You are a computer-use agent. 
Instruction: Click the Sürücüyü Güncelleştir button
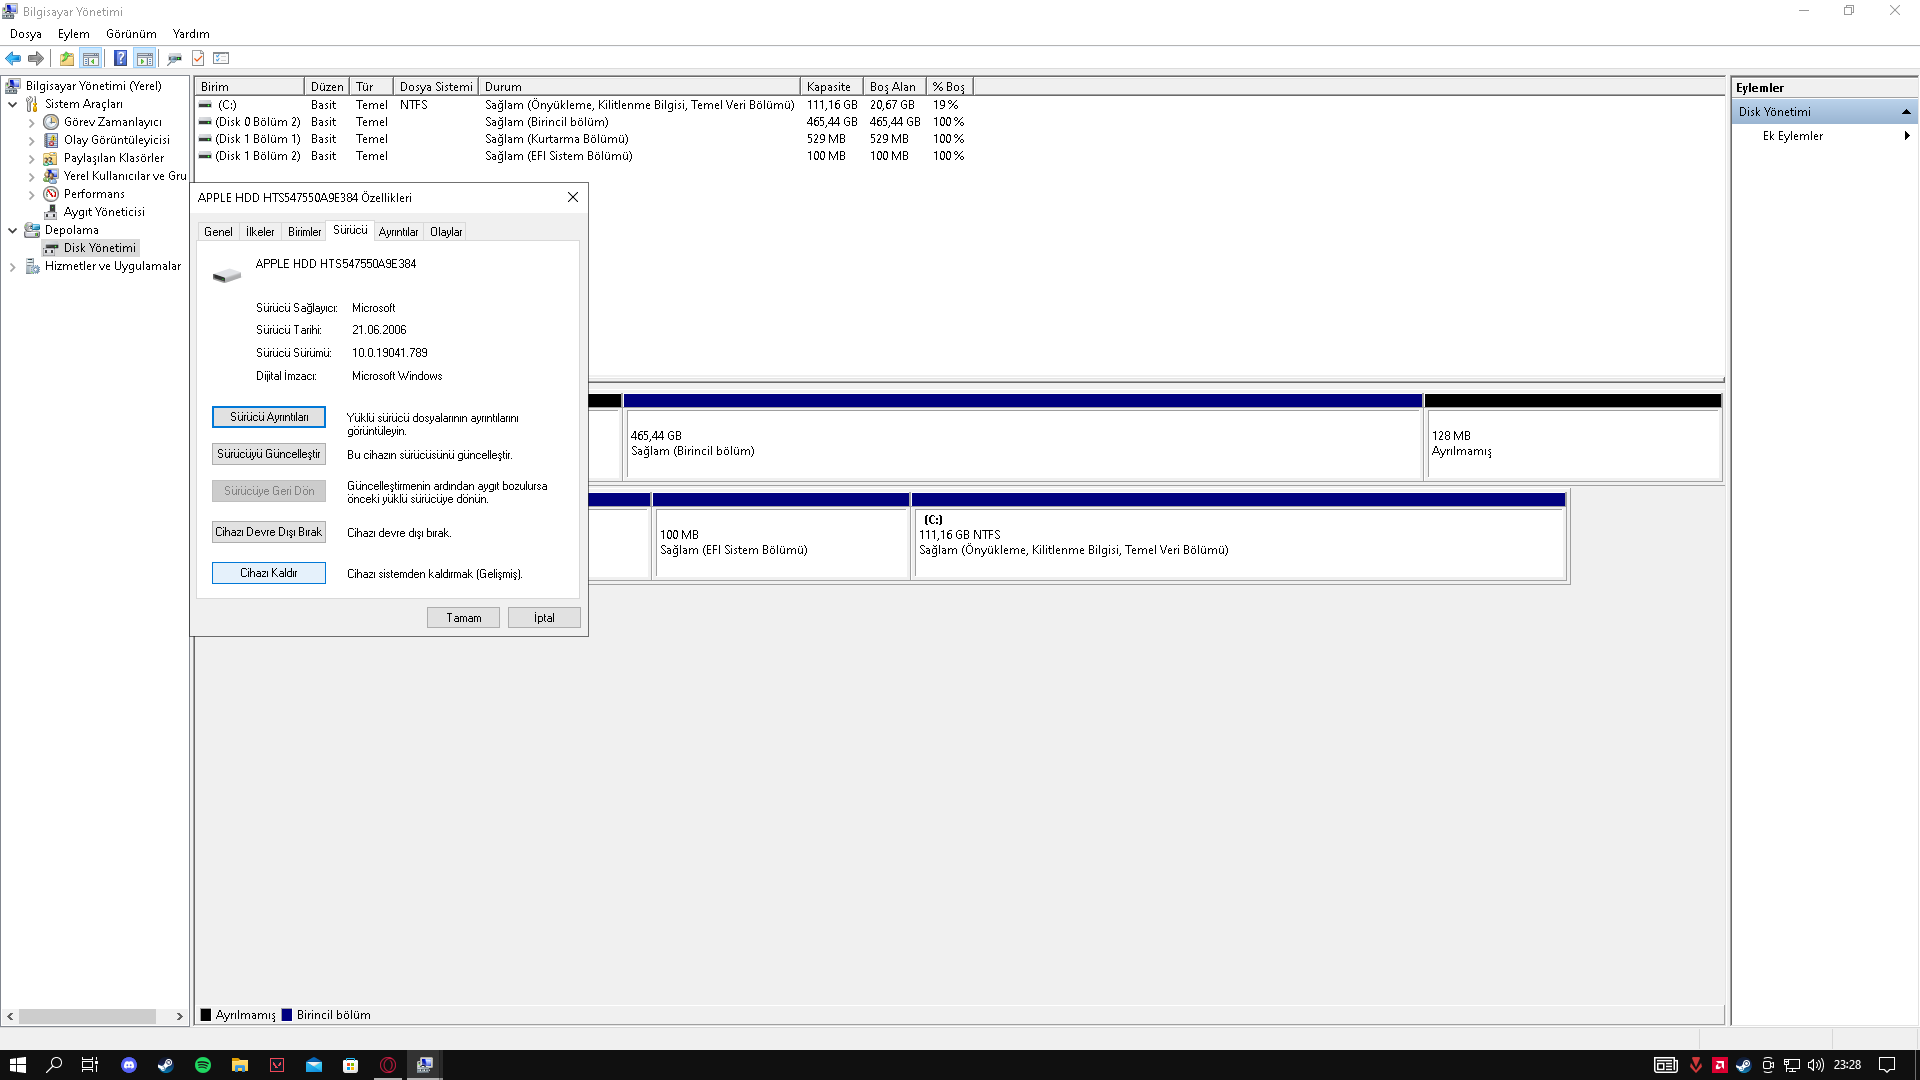click(268, 454)
